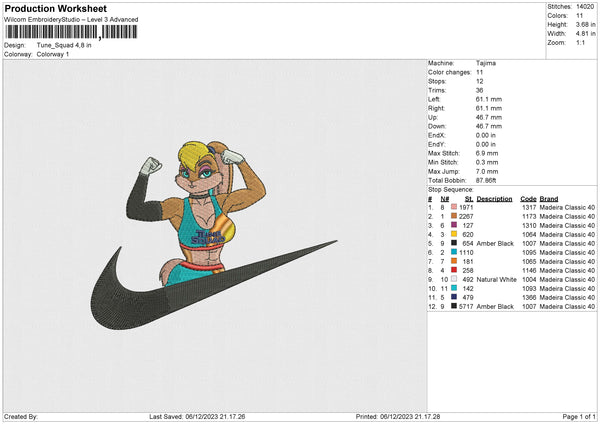Image resolution: width=600 pixels, height=424 pixels.
Task: Select the 'Brand' column header
Action: click(x=549, y=199)
